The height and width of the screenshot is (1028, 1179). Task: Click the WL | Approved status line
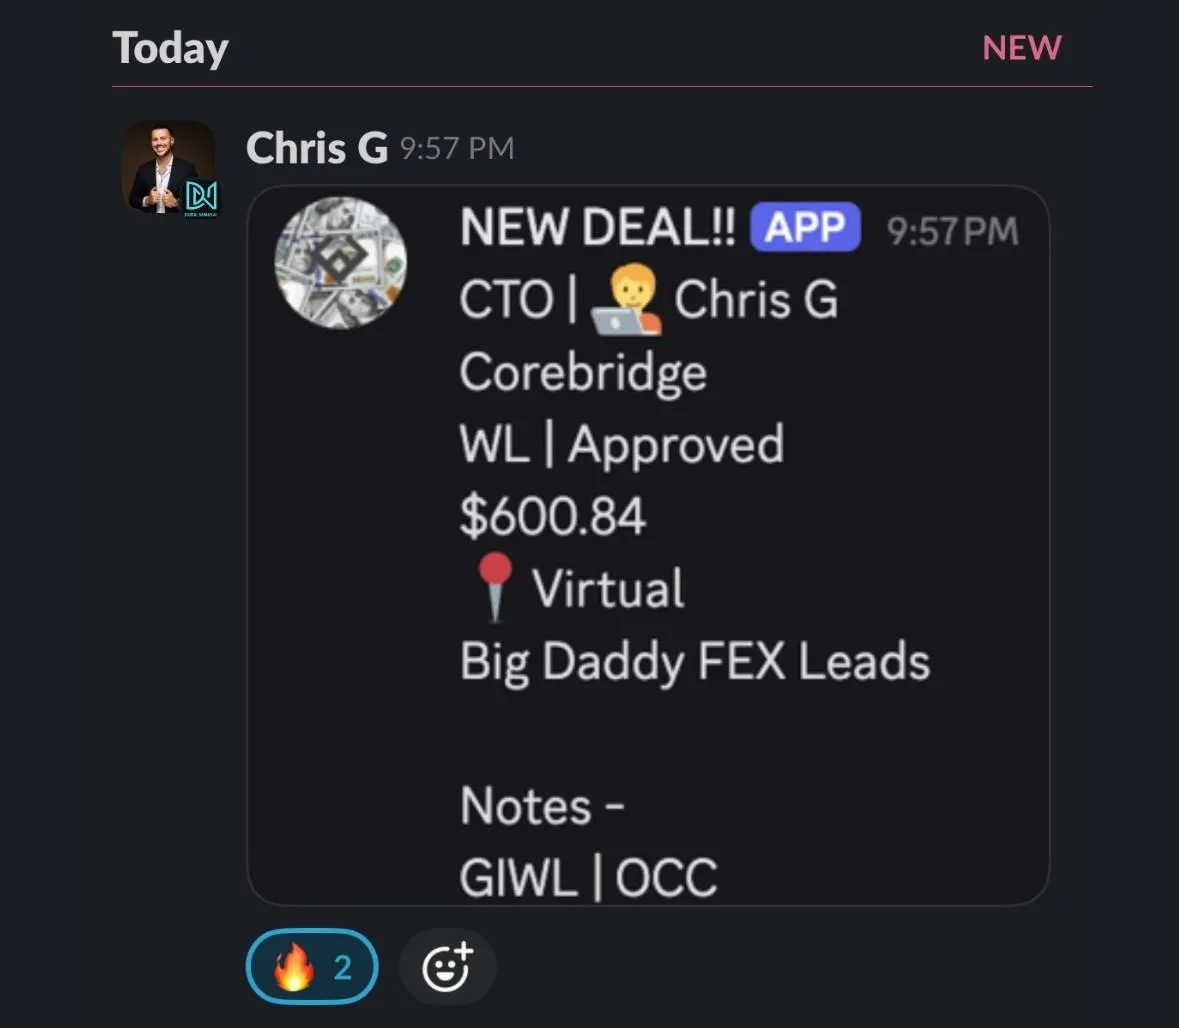pyautogui.click(x=622, y=444)
